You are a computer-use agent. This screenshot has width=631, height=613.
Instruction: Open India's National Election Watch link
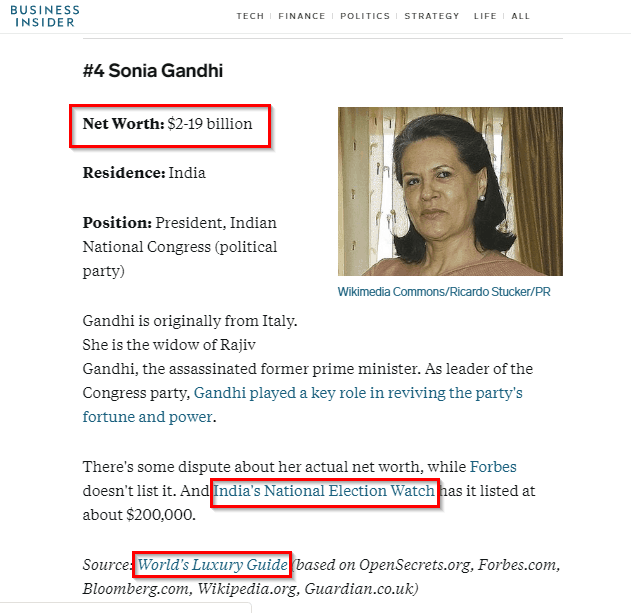[x=325, y=491]
